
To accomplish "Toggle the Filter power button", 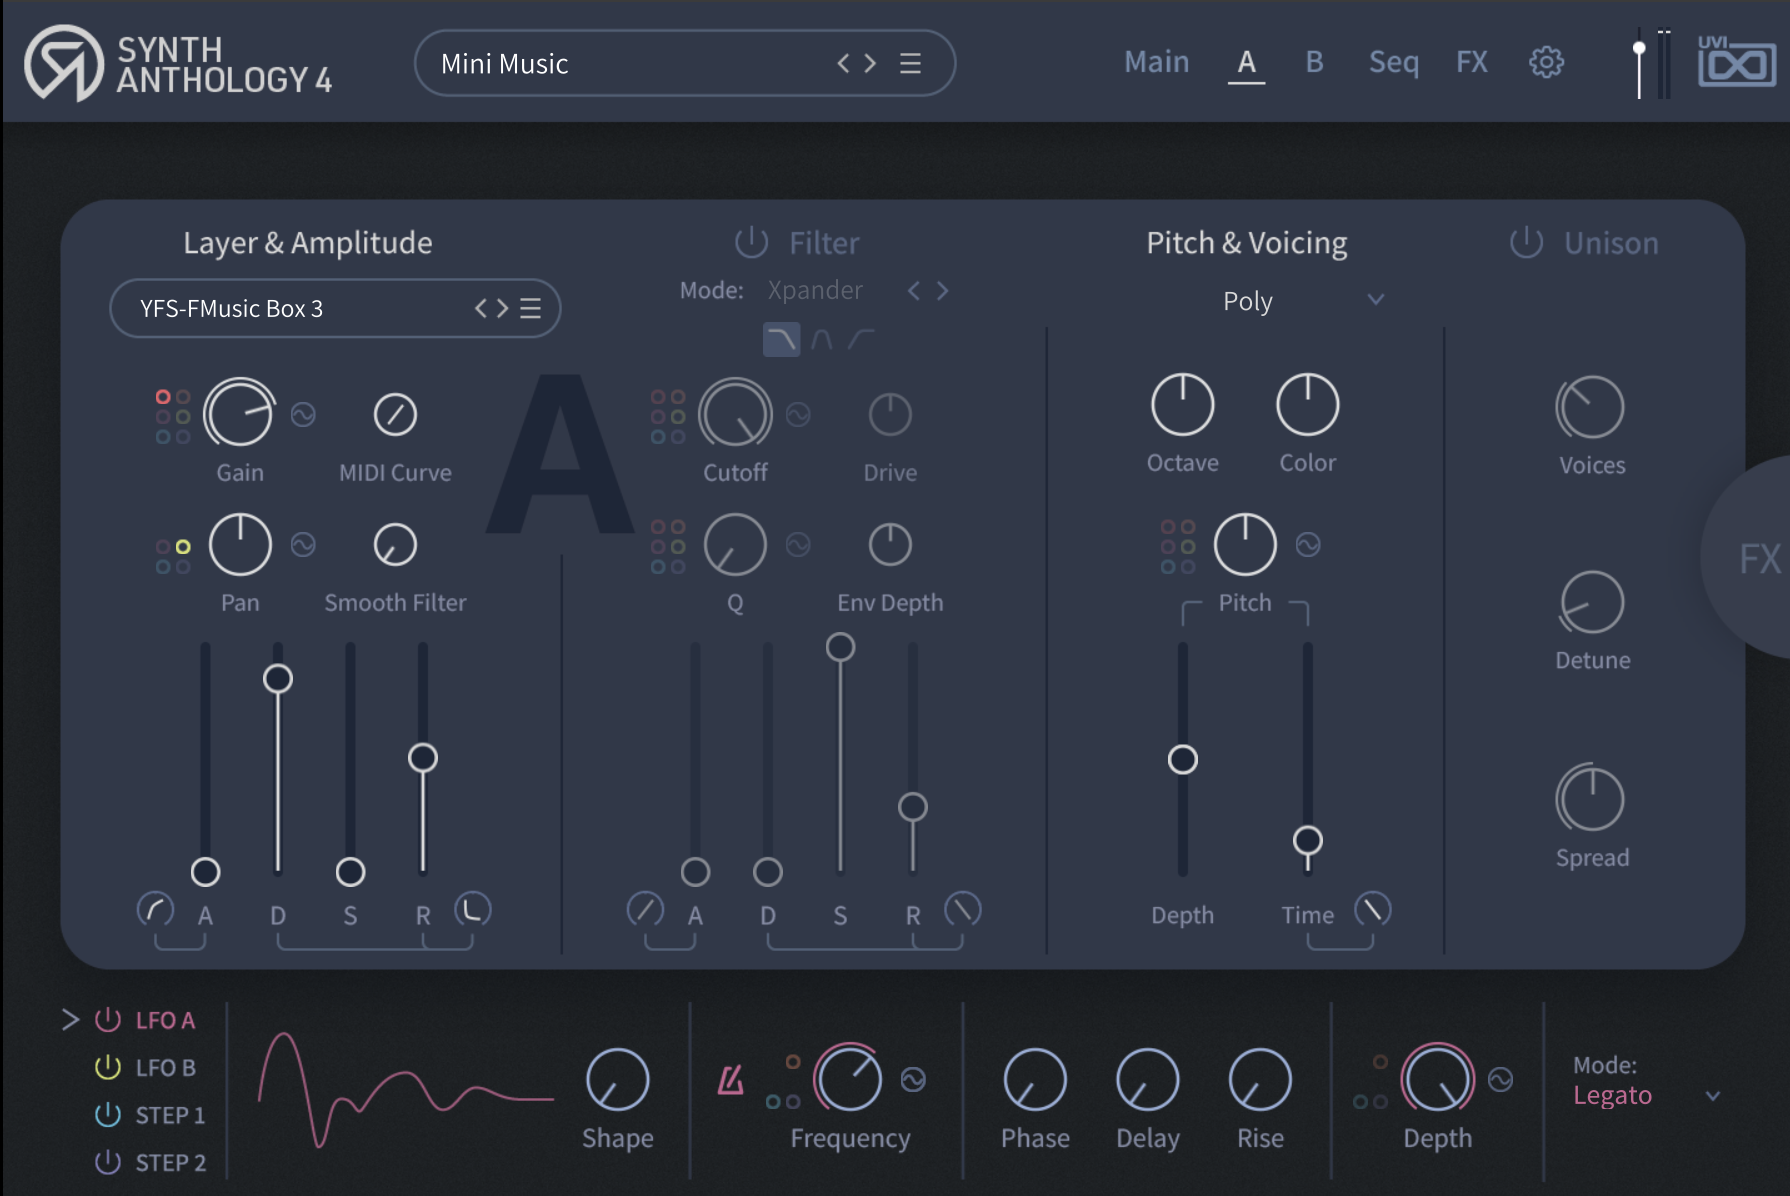I will pyautogui.click(x=751, y=242).
